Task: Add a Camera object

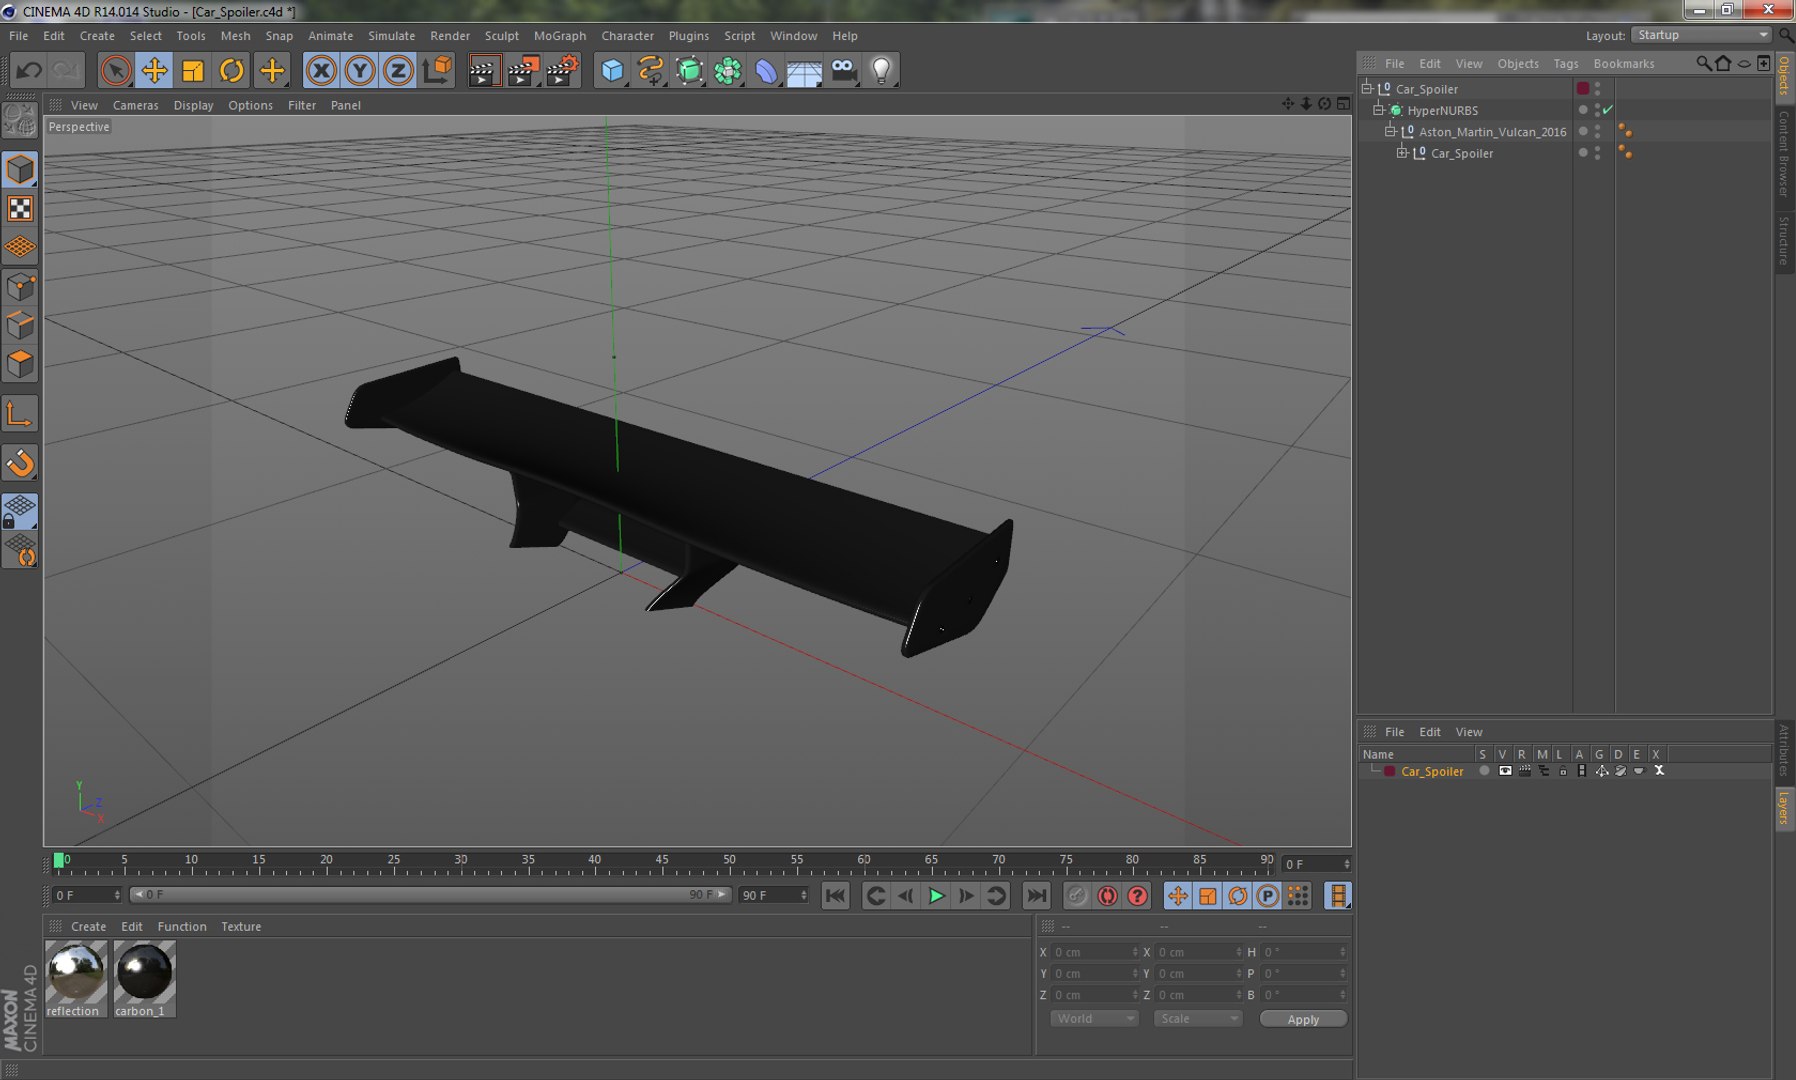Action: click(x=844, y=70)
